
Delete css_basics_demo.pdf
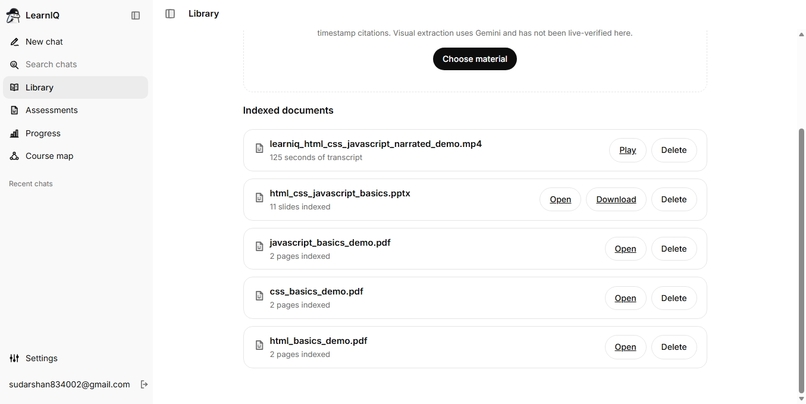(674, 298)
